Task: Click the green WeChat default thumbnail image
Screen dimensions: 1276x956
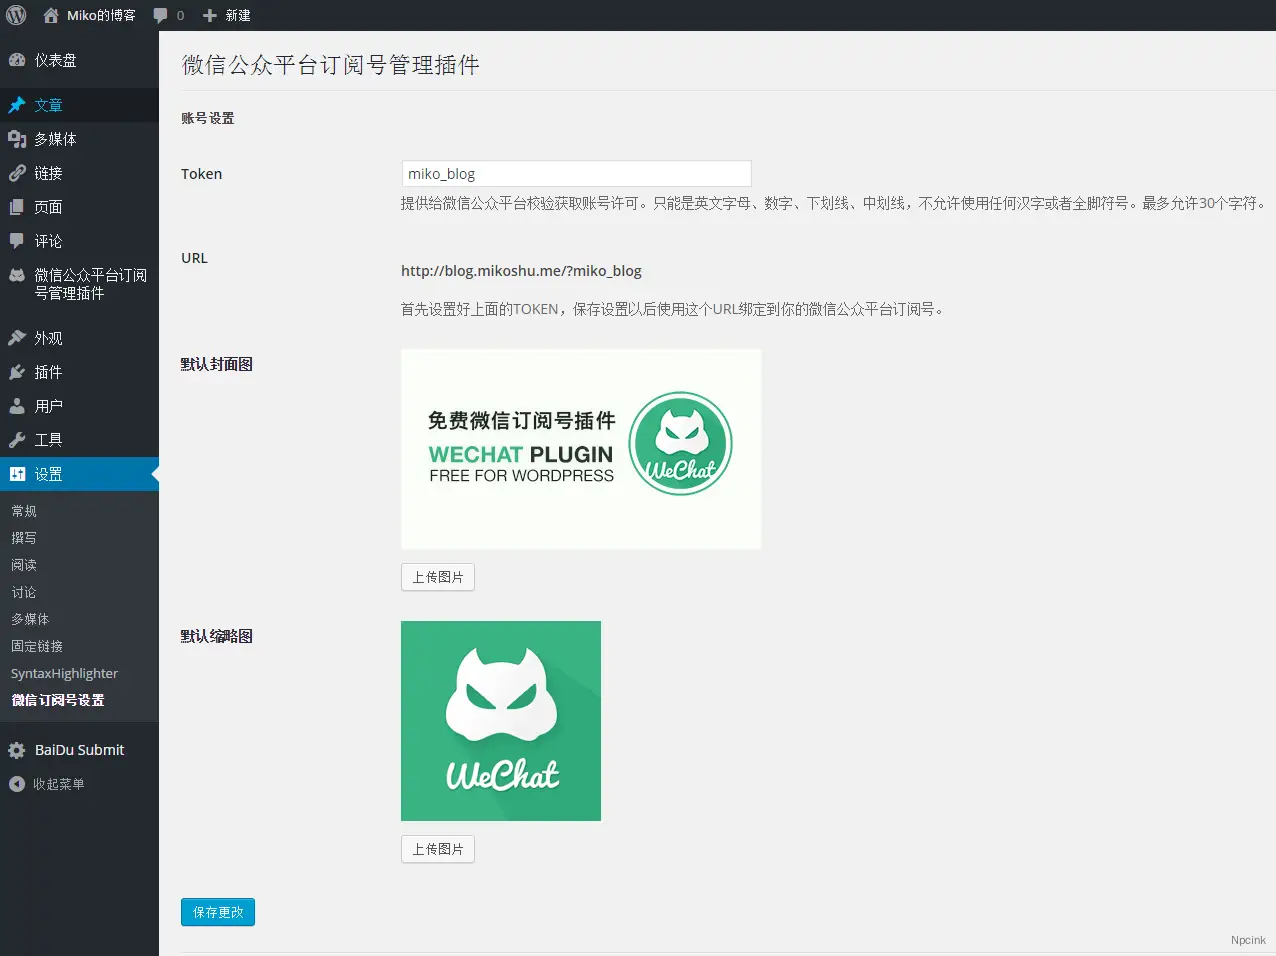Action: (x=501, y=721)
